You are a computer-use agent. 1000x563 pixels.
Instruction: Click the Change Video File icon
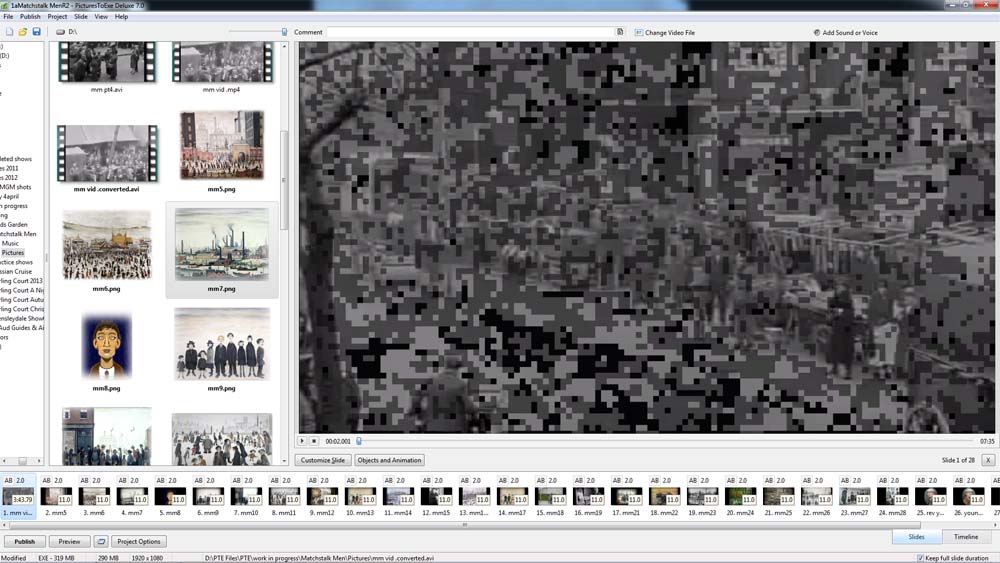coord(638,33)
